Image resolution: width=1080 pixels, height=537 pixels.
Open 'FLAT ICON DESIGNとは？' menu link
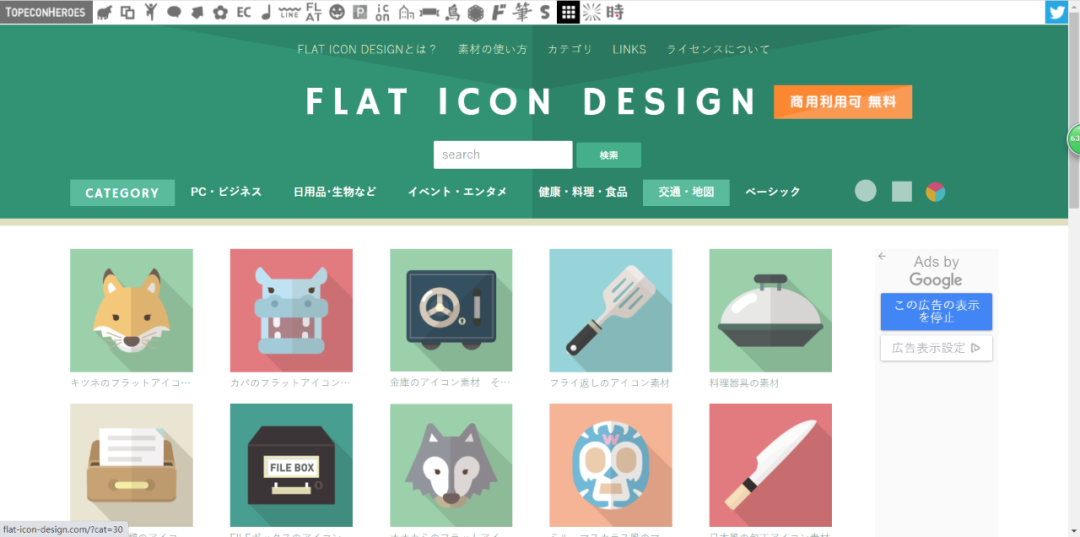pos(367,50)
